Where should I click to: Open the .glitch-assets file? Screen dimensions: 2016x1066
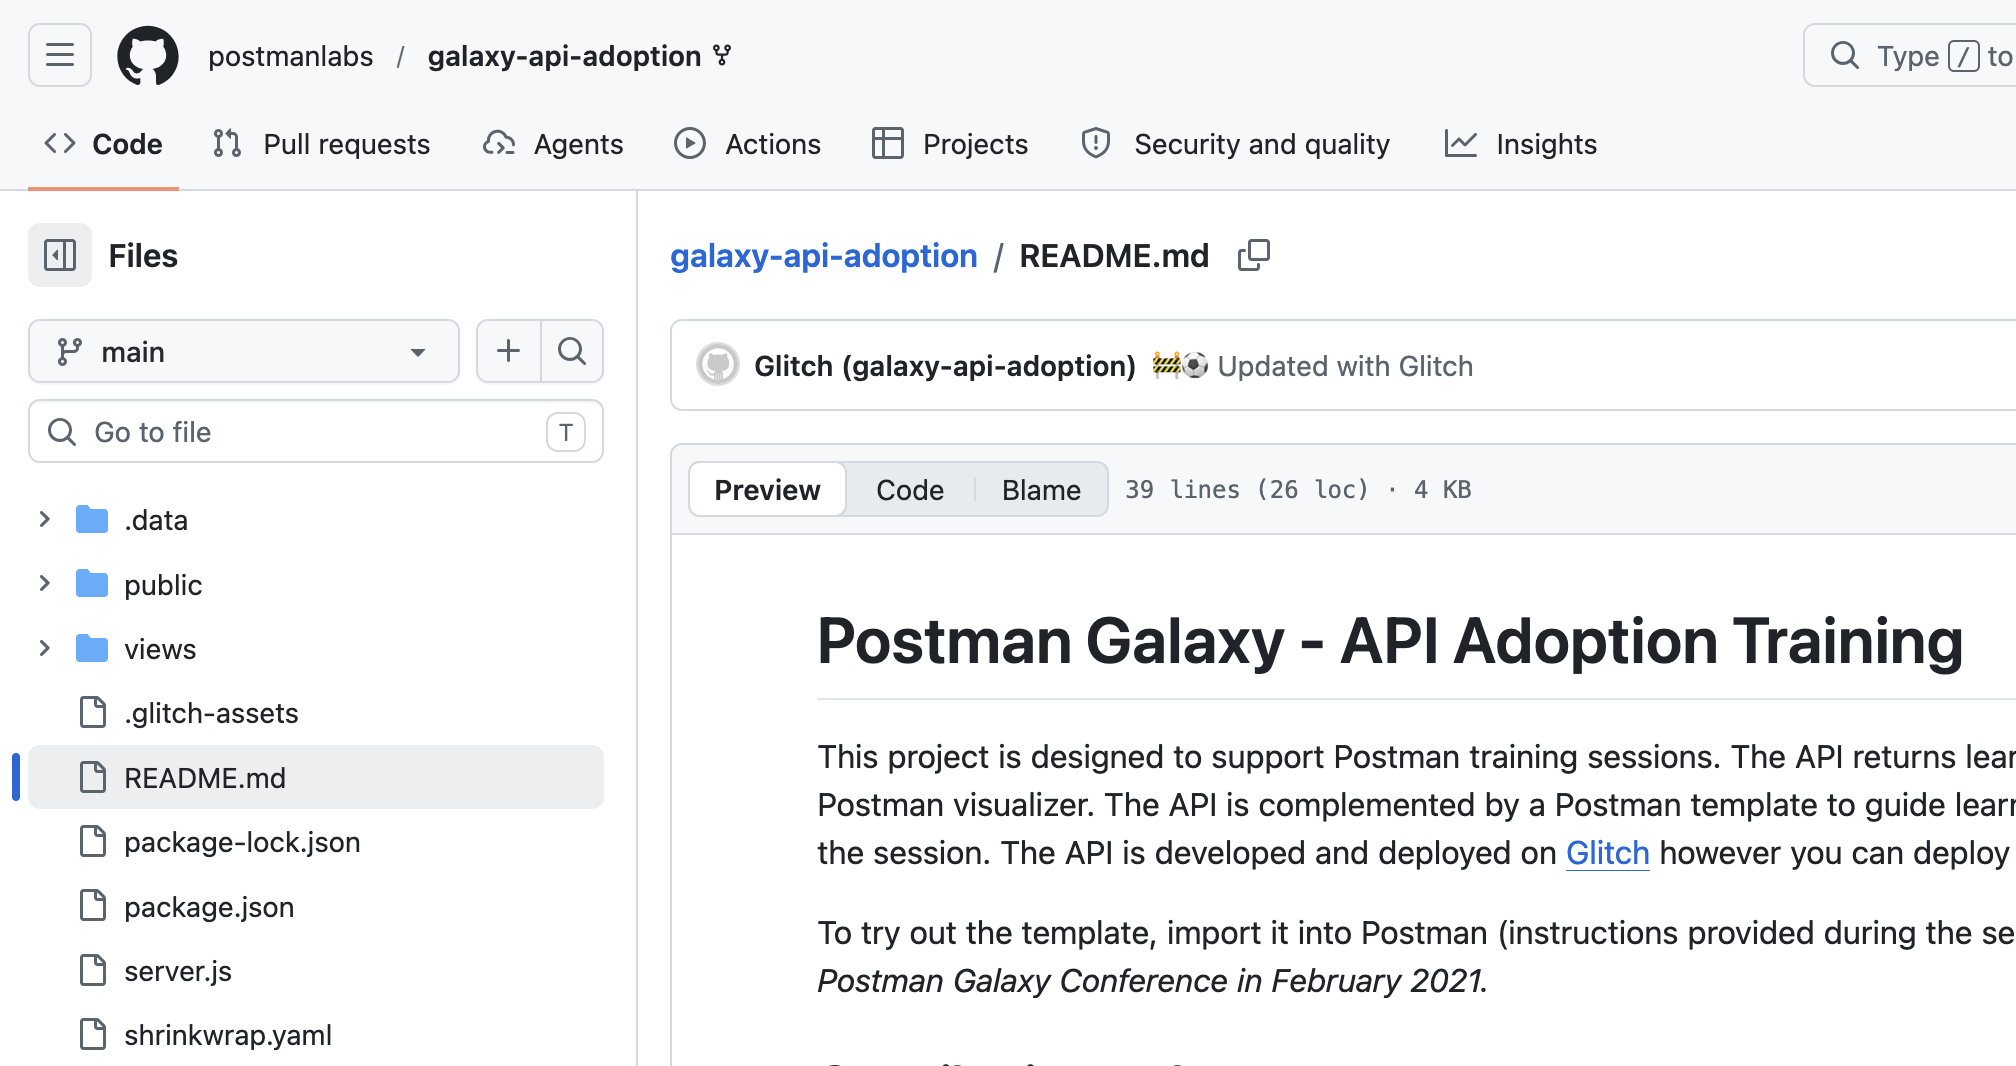coord(211,713)
